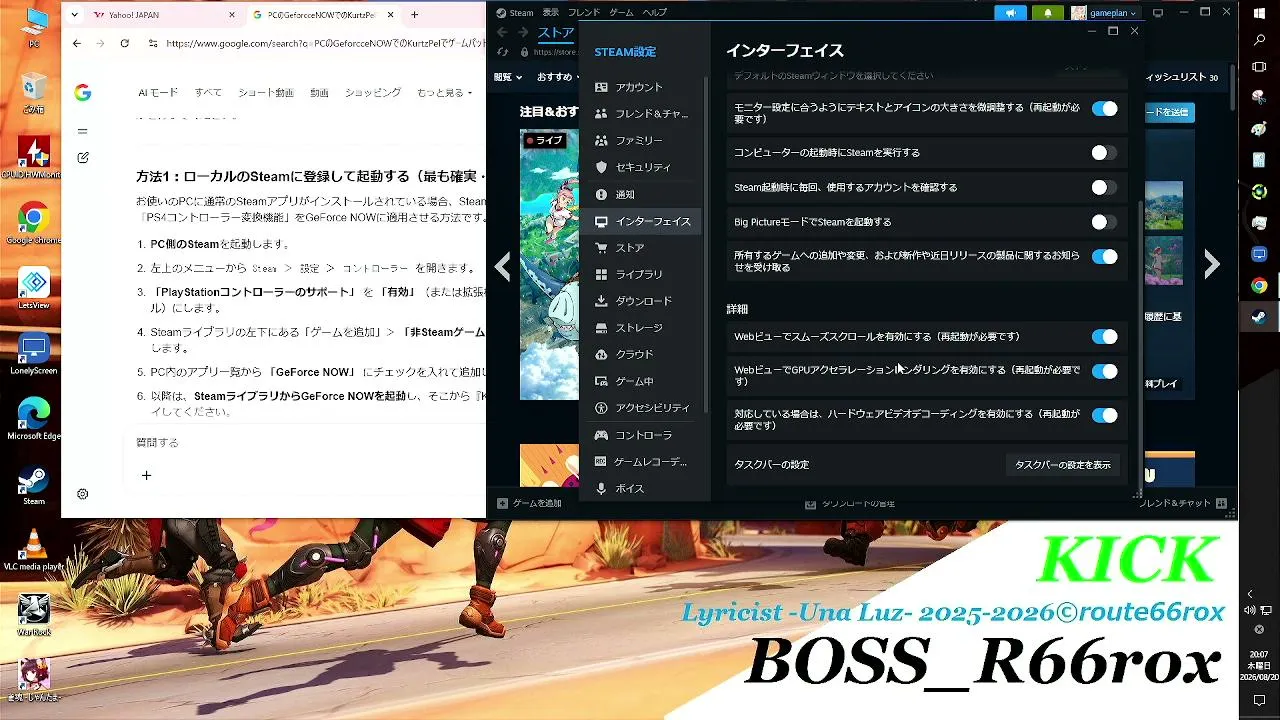Show previous featured item in Steam store carousel
The image size is (1280, 720).
(x=503, y=265)
